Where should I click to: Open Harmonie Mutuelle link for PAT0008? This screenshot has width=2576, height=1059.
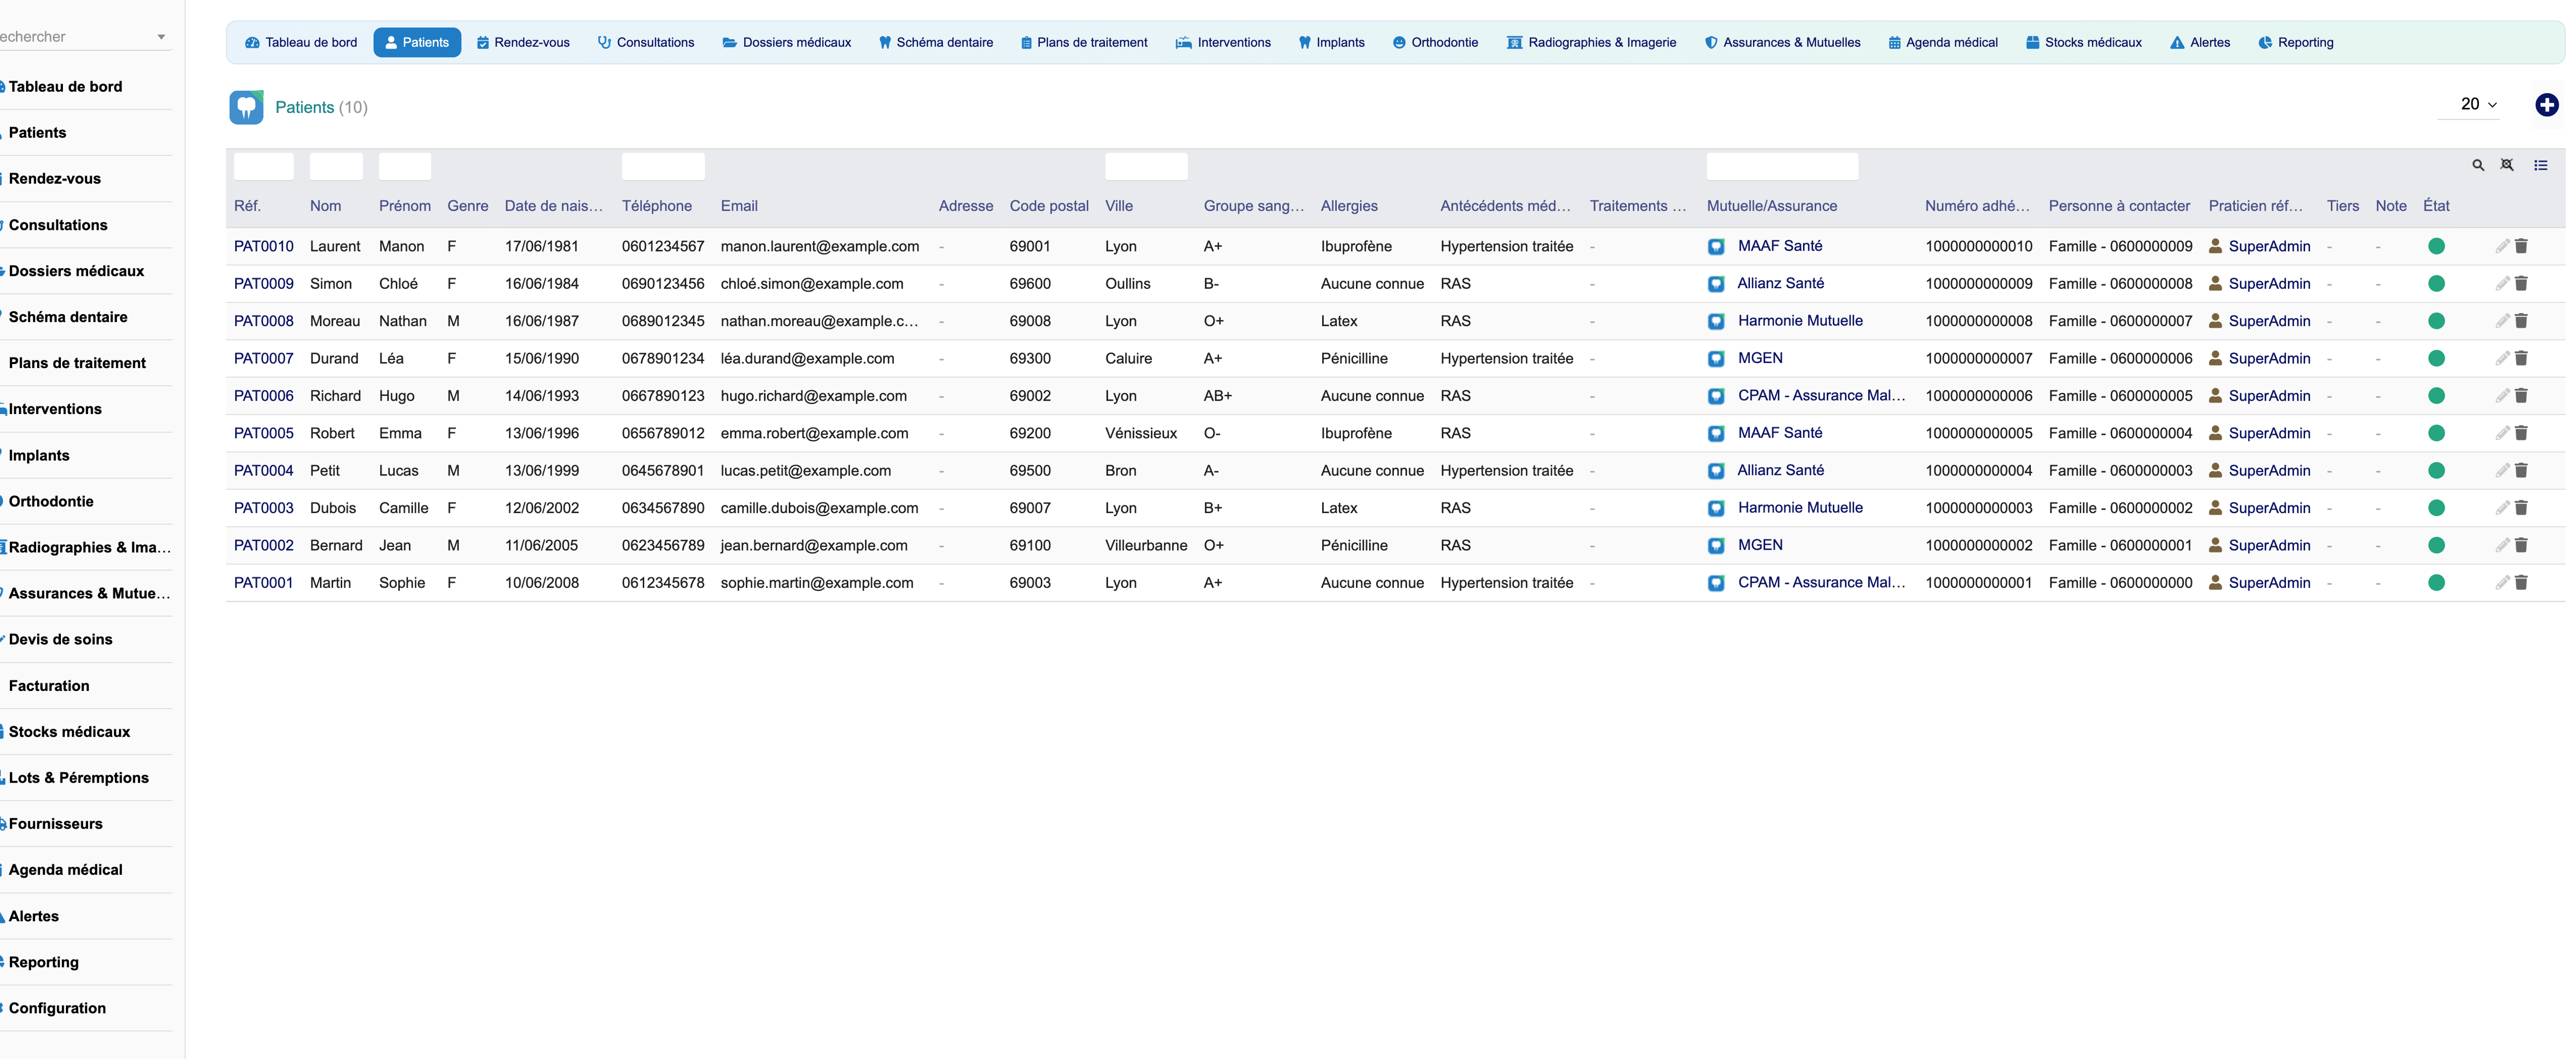point(1800,321)
